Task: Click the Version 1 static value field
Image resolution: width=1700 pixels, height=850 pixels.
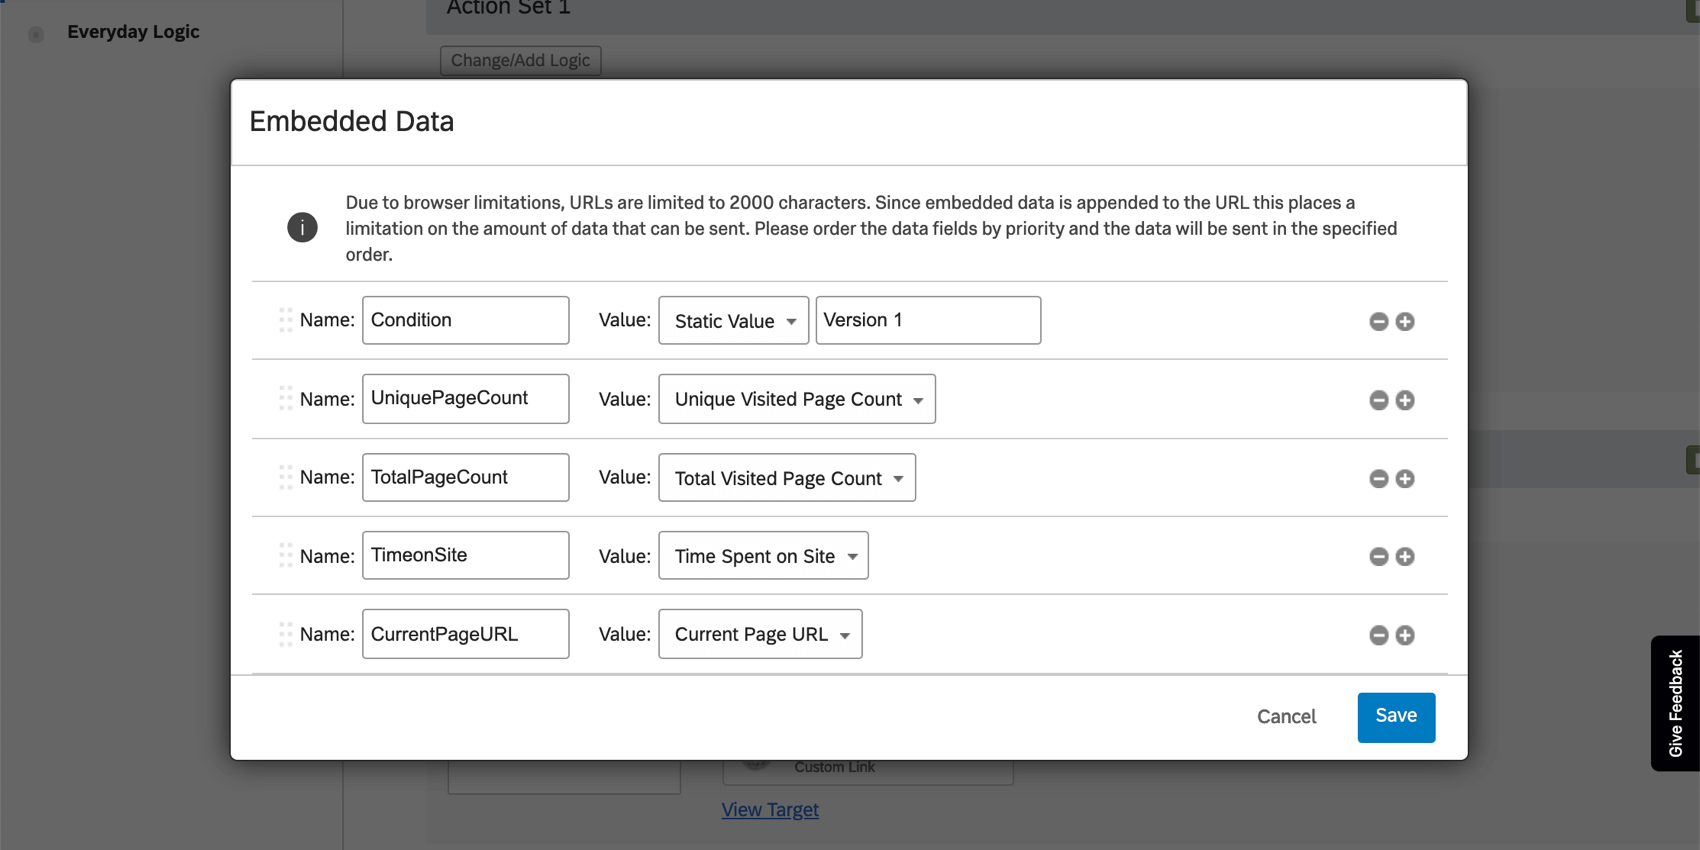Action: coord(927,320)
